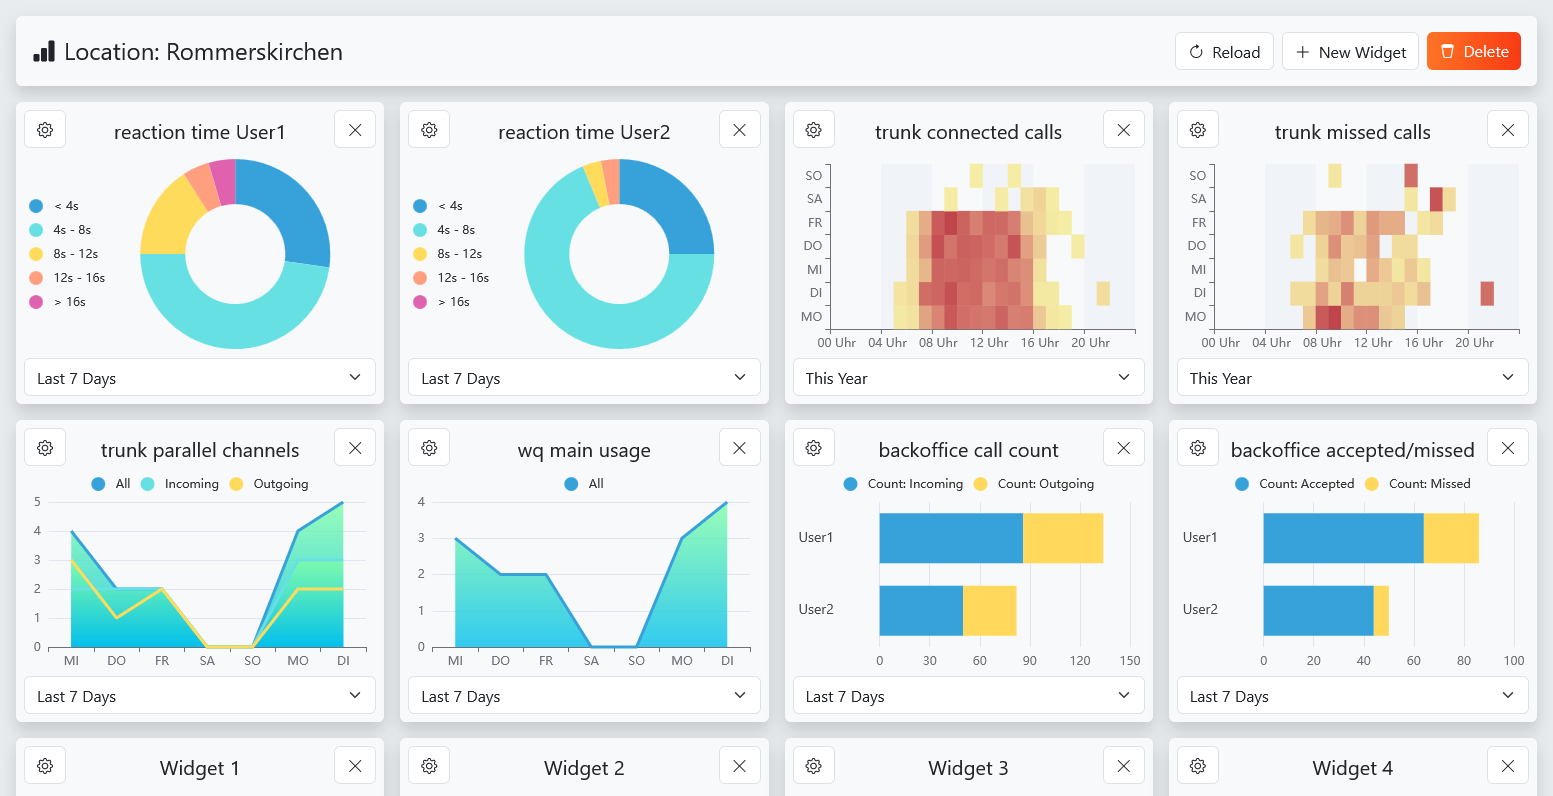
Task: Click the Reload button
Action: tap(1224, 52)
